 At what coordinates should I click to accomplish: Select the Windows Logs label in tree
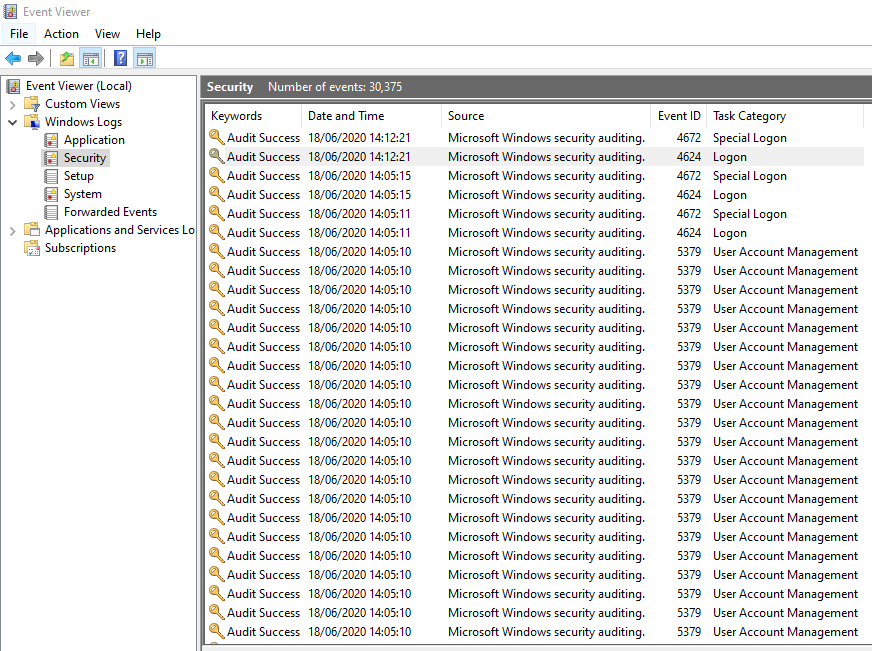pos(83,122)
